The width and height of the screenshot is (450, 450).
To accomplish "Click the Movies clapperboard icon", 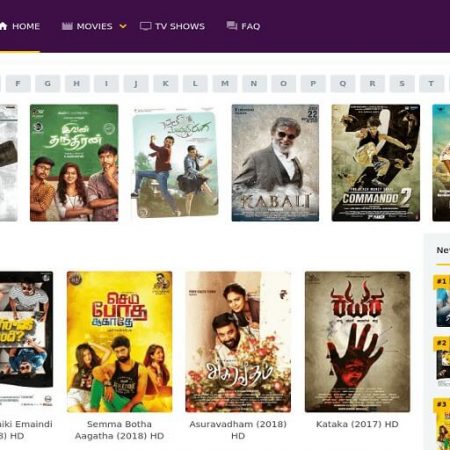I will tap(67, 26).
